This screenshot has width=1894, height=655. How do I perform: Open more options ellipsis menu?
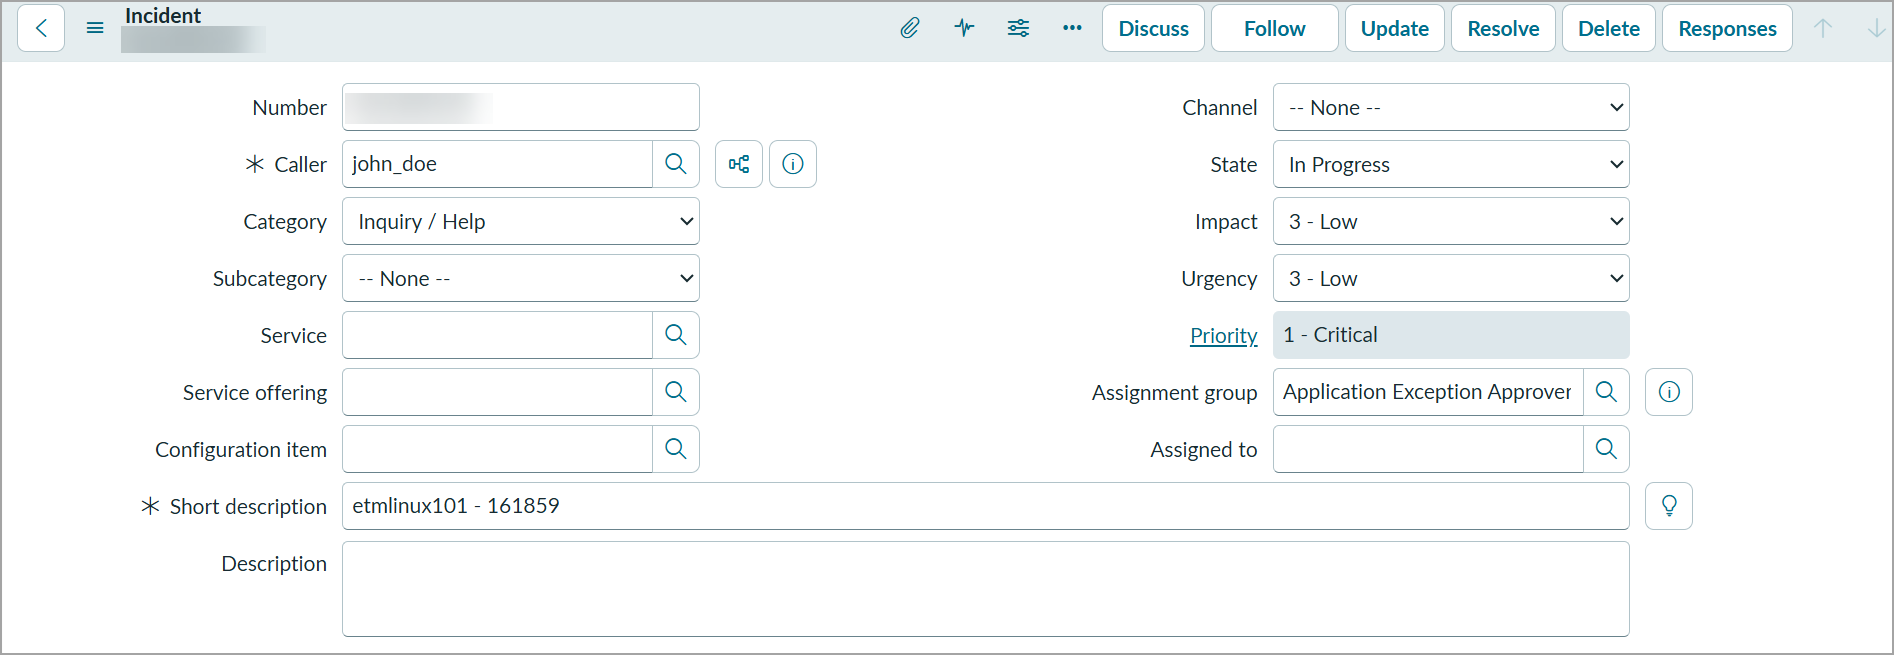pos(1072,28)
